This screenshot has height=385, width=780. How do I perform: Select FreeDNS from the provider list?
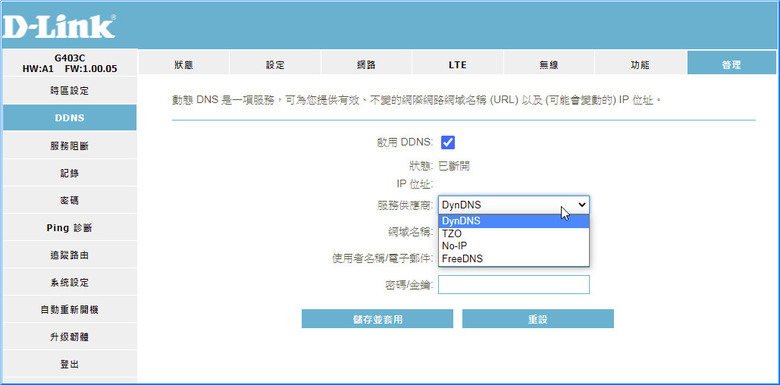point(514,258)
